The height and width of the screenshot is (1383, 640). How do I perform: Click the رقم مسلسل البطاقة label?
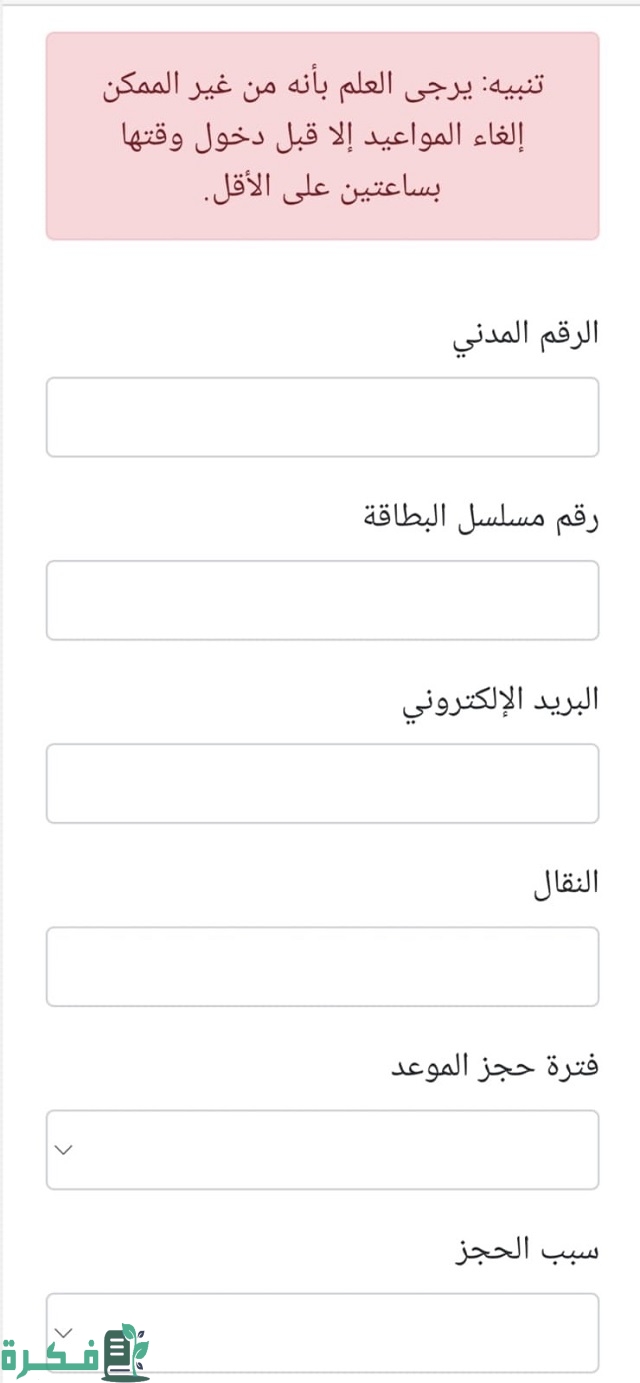(x=479, y=518)
